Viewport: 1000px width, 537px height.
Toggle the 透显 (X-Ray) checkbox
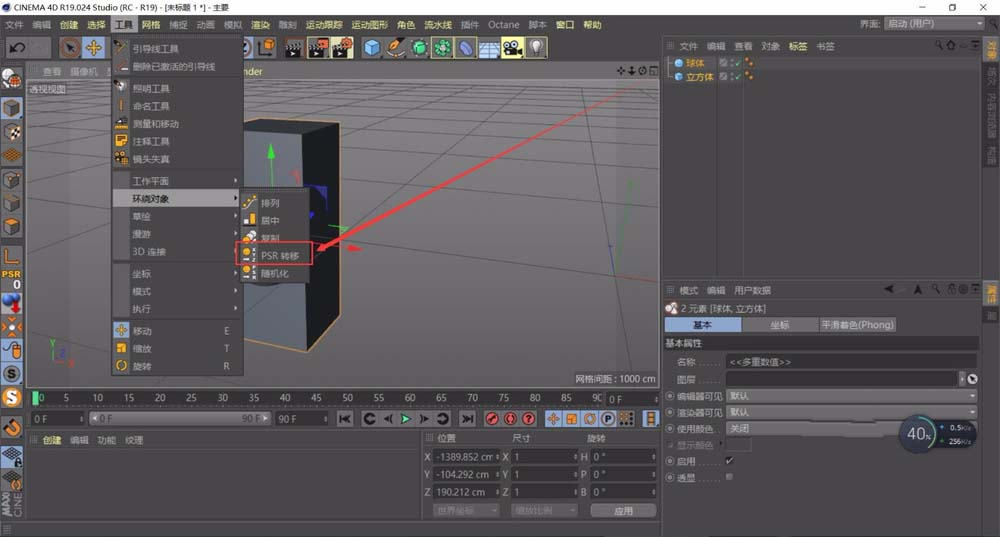(729, 477)
